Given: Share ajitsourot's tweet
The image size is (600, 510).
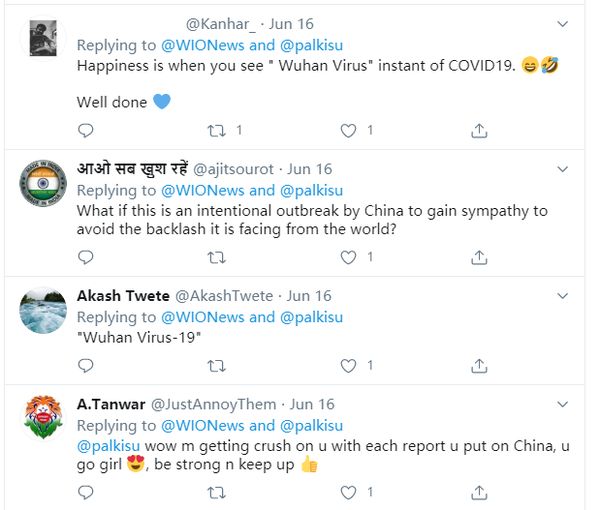Looking at the screenshot, I should pyautogui.click(x=479, y=257).
